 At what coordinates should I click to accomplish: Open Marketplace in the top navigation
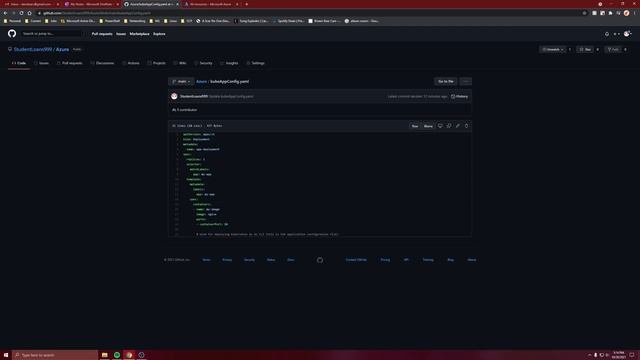[x=140, y=34]
